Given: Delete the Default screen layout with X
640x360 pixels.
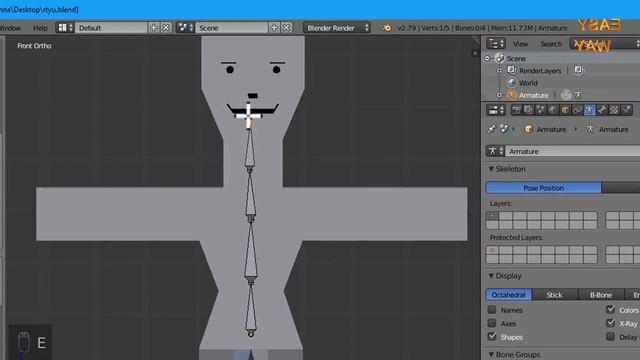Looking at the screenshot, I should tap(166, 28).
